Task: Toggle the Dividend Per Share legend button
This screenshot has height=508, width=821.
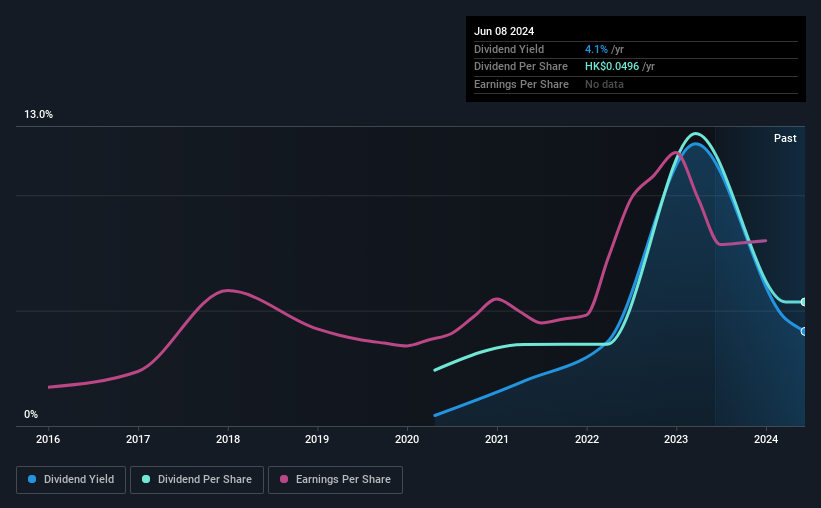Action: [197, 480]
